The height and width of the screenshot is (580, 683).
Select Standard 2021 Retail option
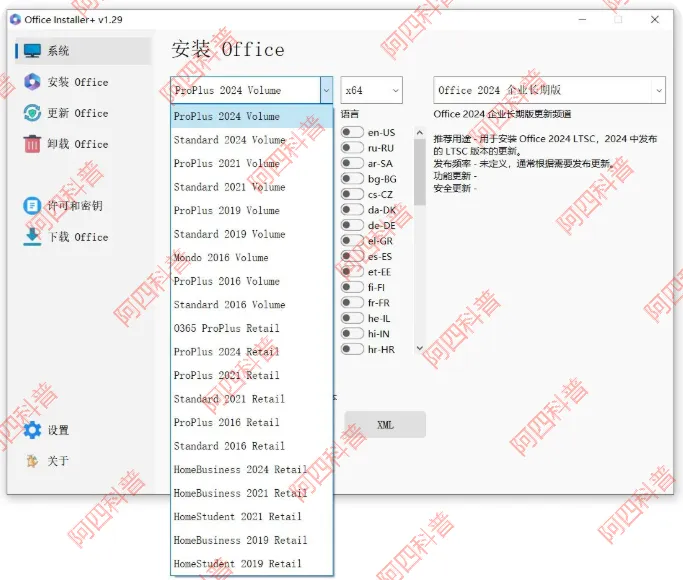[x=252, y=398]
